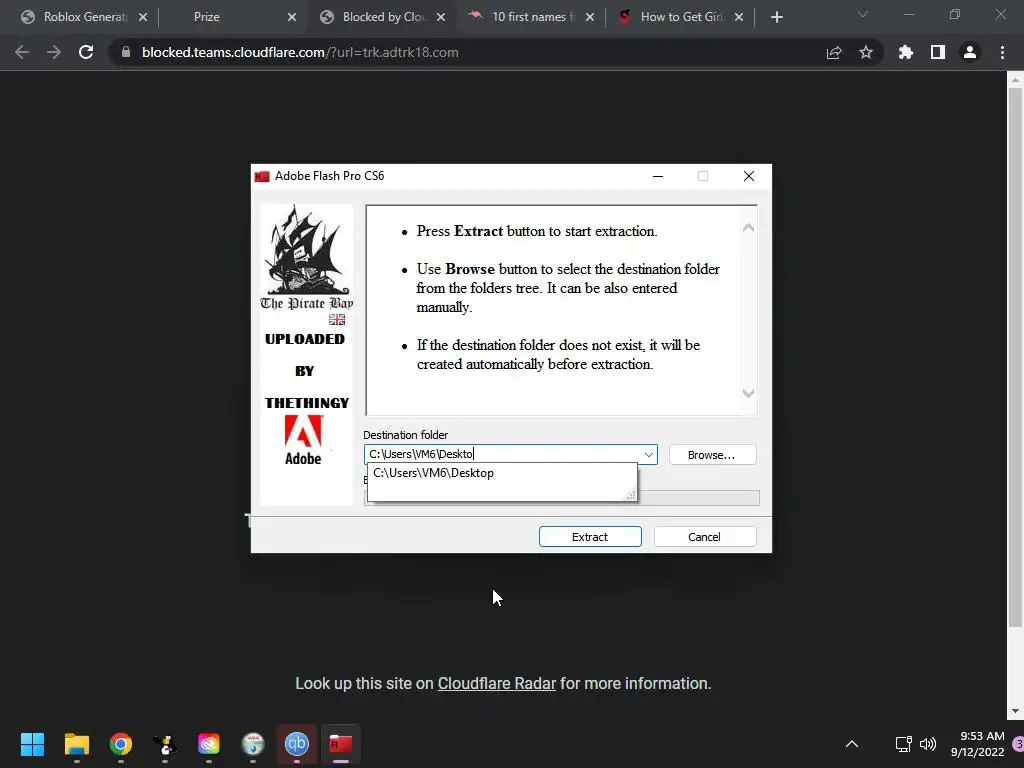The width and height of the screenshot is (1024, 768).
Task: Open network settings tray icon
Action: point(903,744)
